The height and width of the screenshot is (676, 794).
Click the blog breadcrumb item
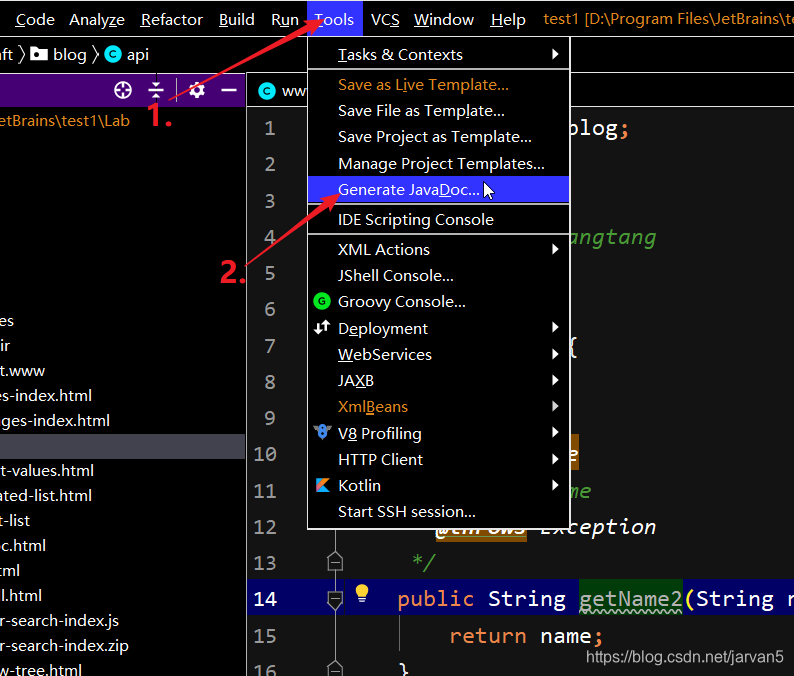(x=69, y=54)
